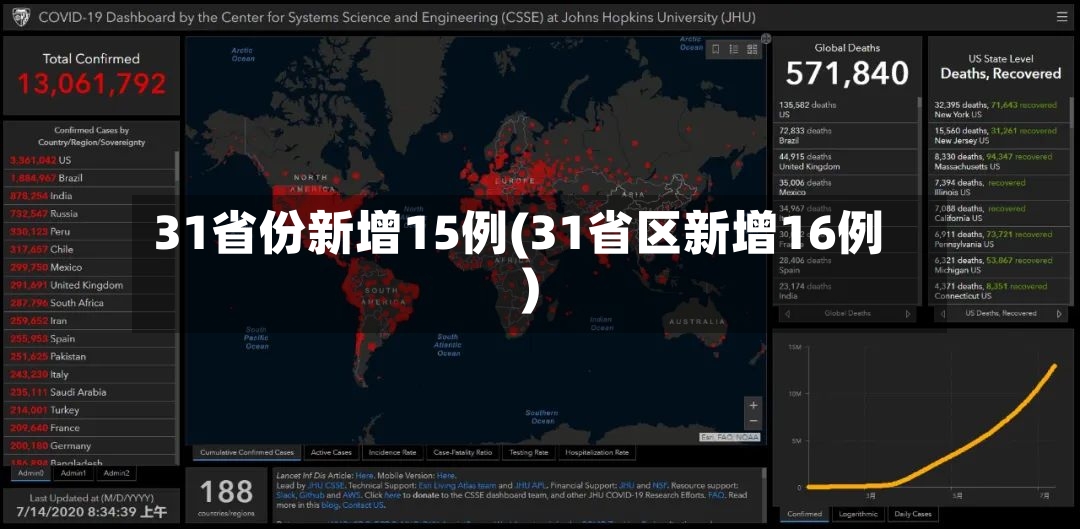The image size is (1080, 529).
Task: Open the JHU APL link
Action: click(530, 485)
